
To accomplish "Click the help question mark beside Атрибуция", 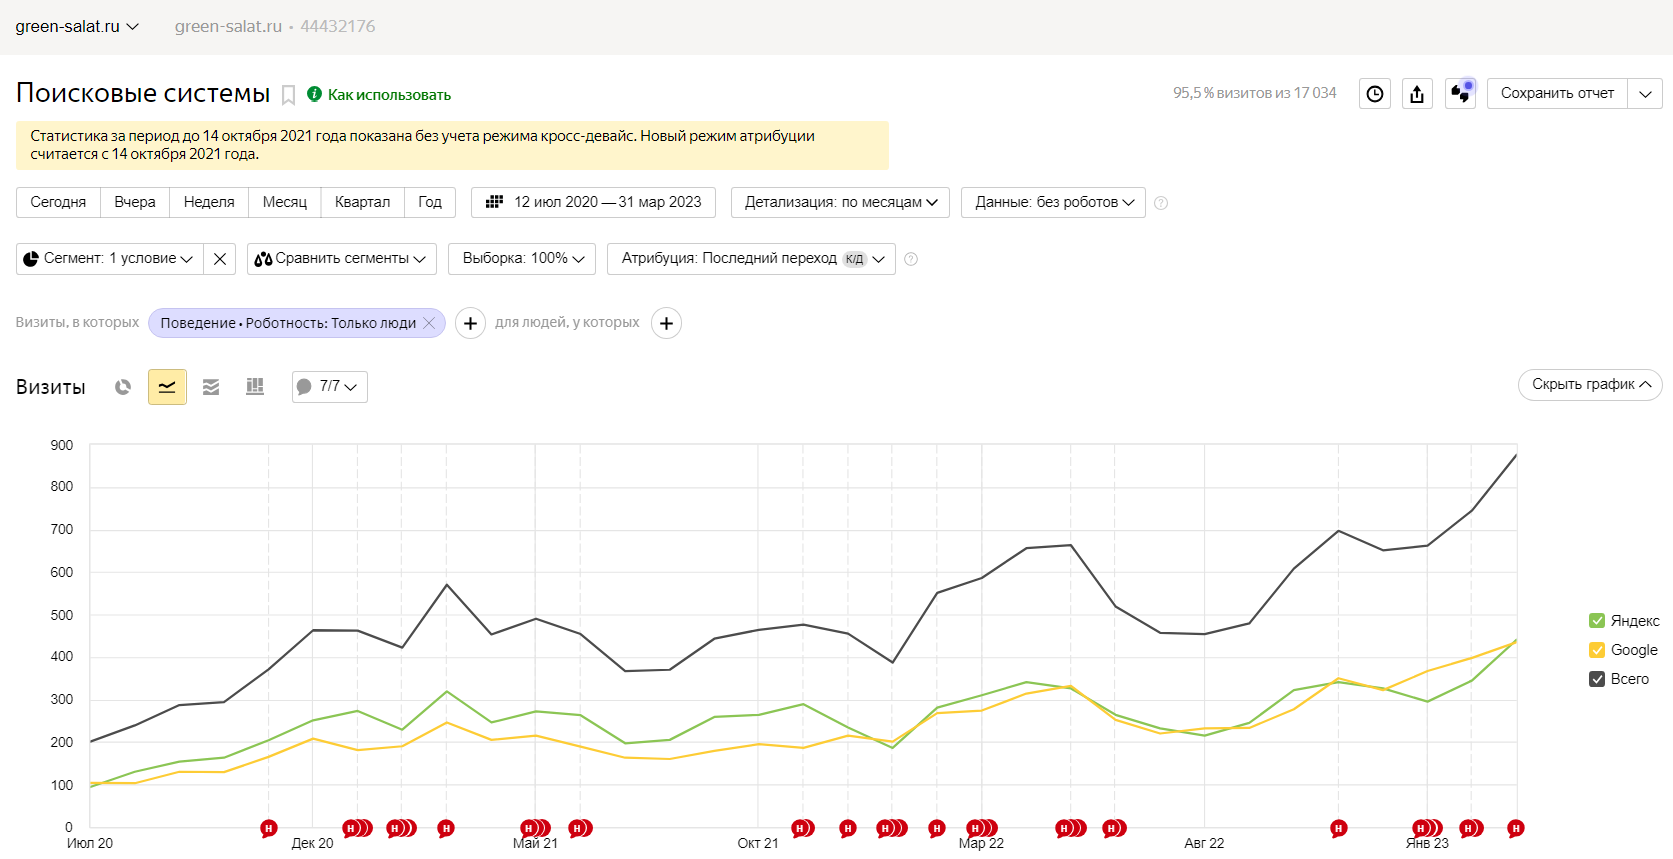I will click(911, 259).
